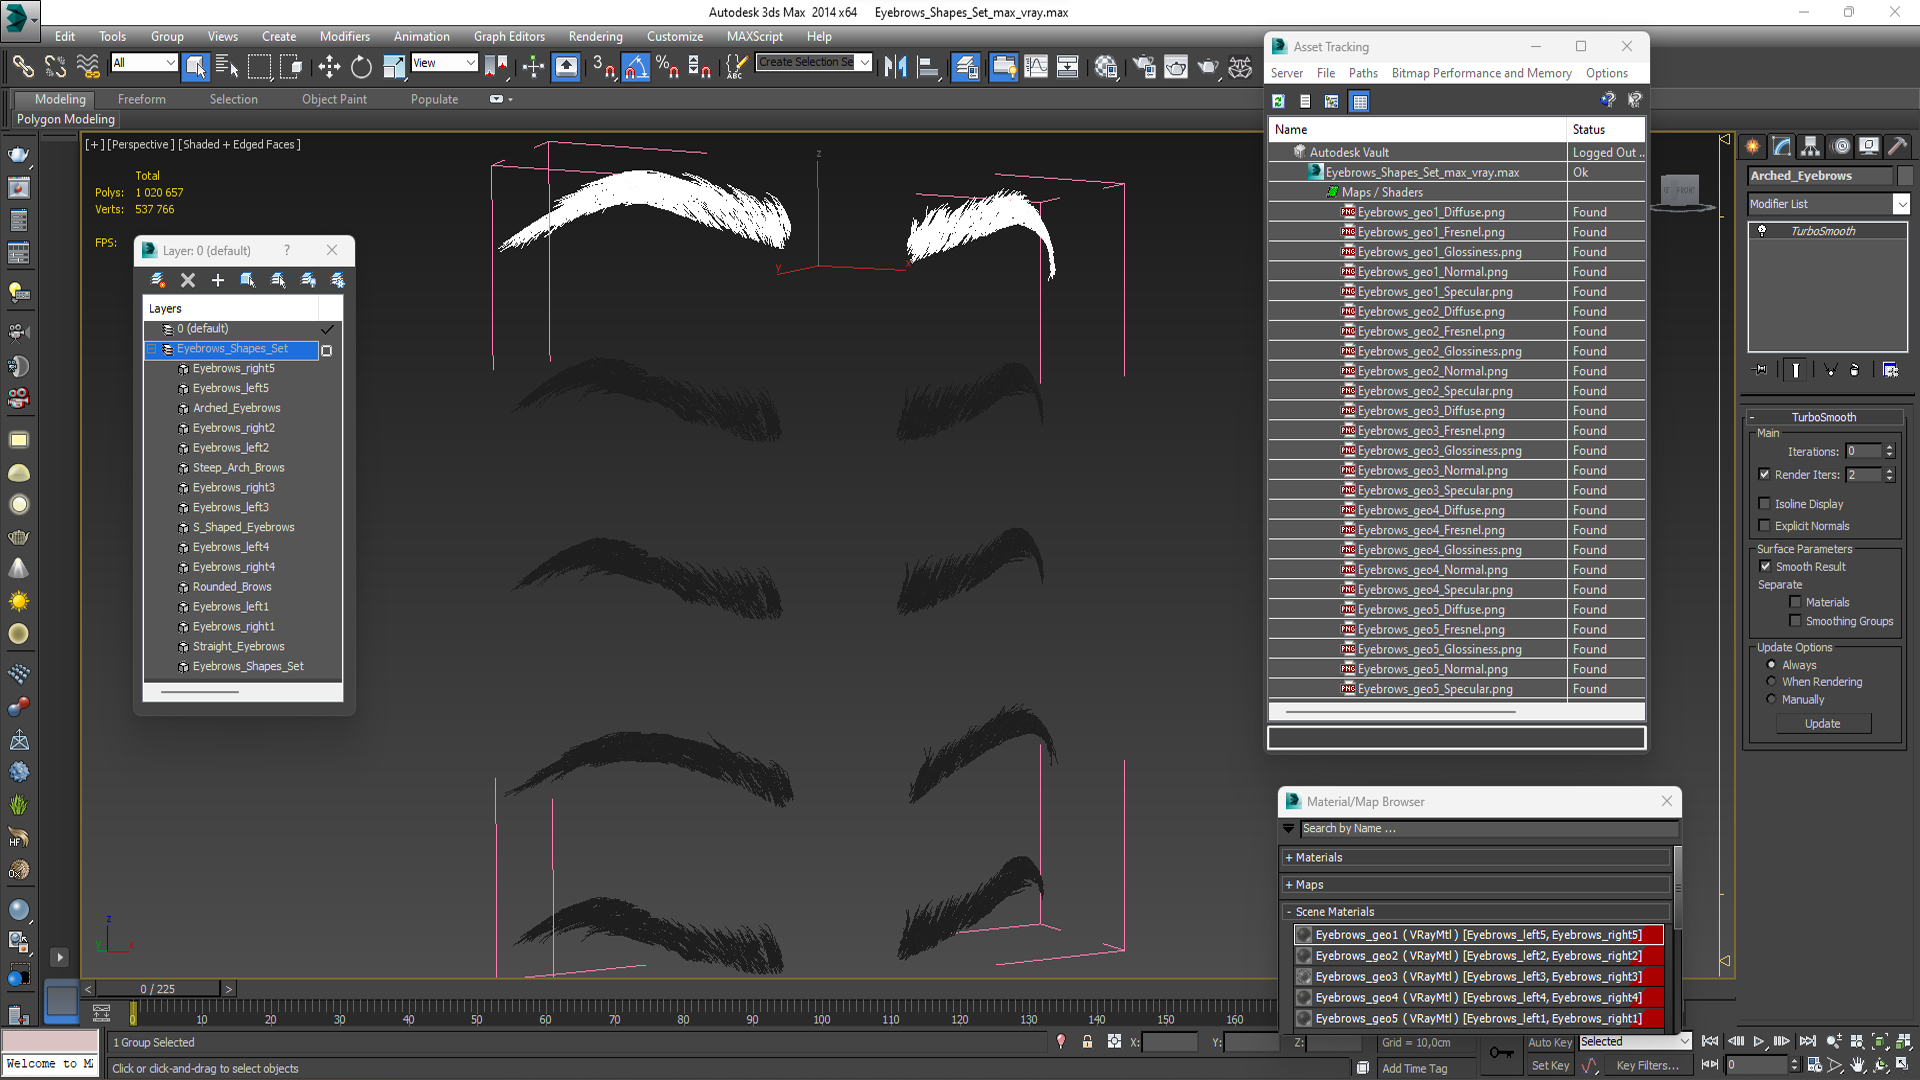Select the Manually update radio option
This screenshot has width=1920, height=1080.
point(1771,699)
